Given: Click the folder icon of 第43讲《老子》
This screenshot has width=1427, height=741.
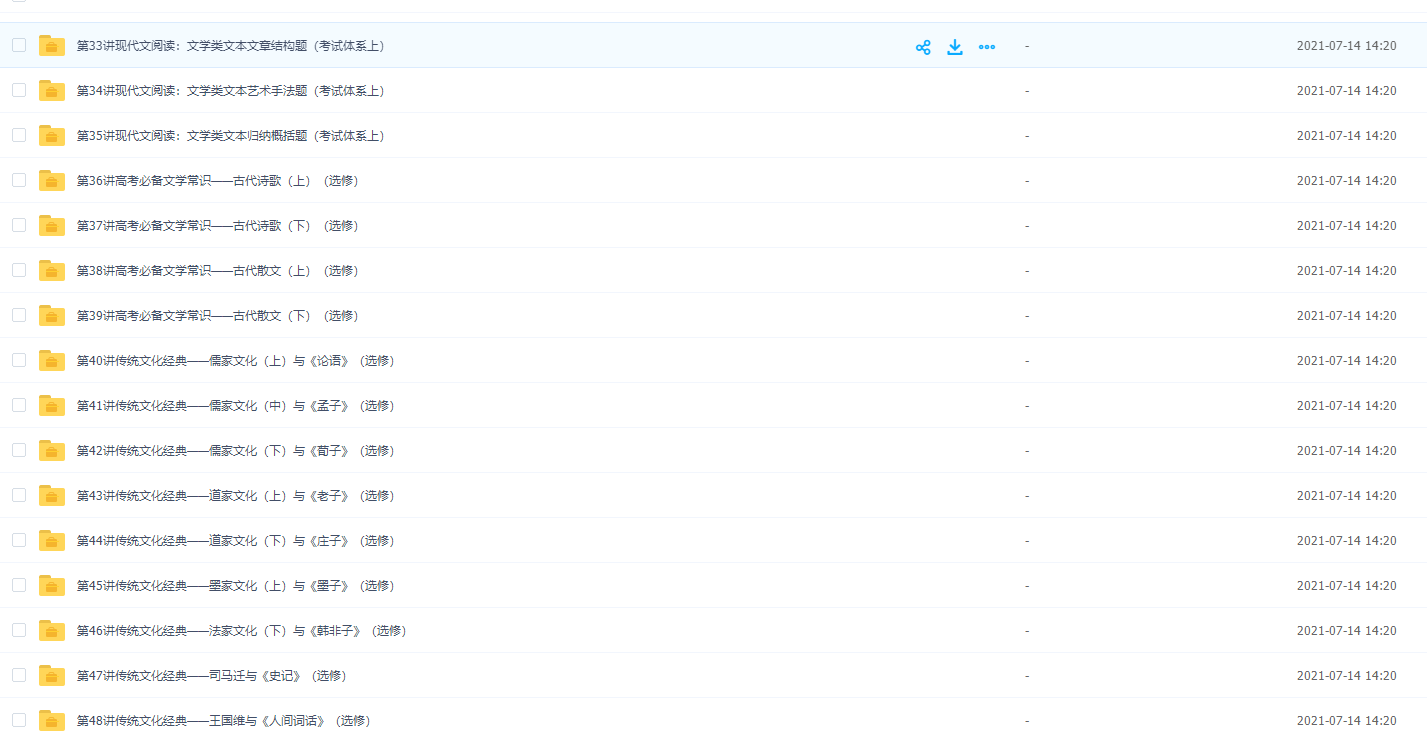Looking at the screenshot, I should point(52,496).
